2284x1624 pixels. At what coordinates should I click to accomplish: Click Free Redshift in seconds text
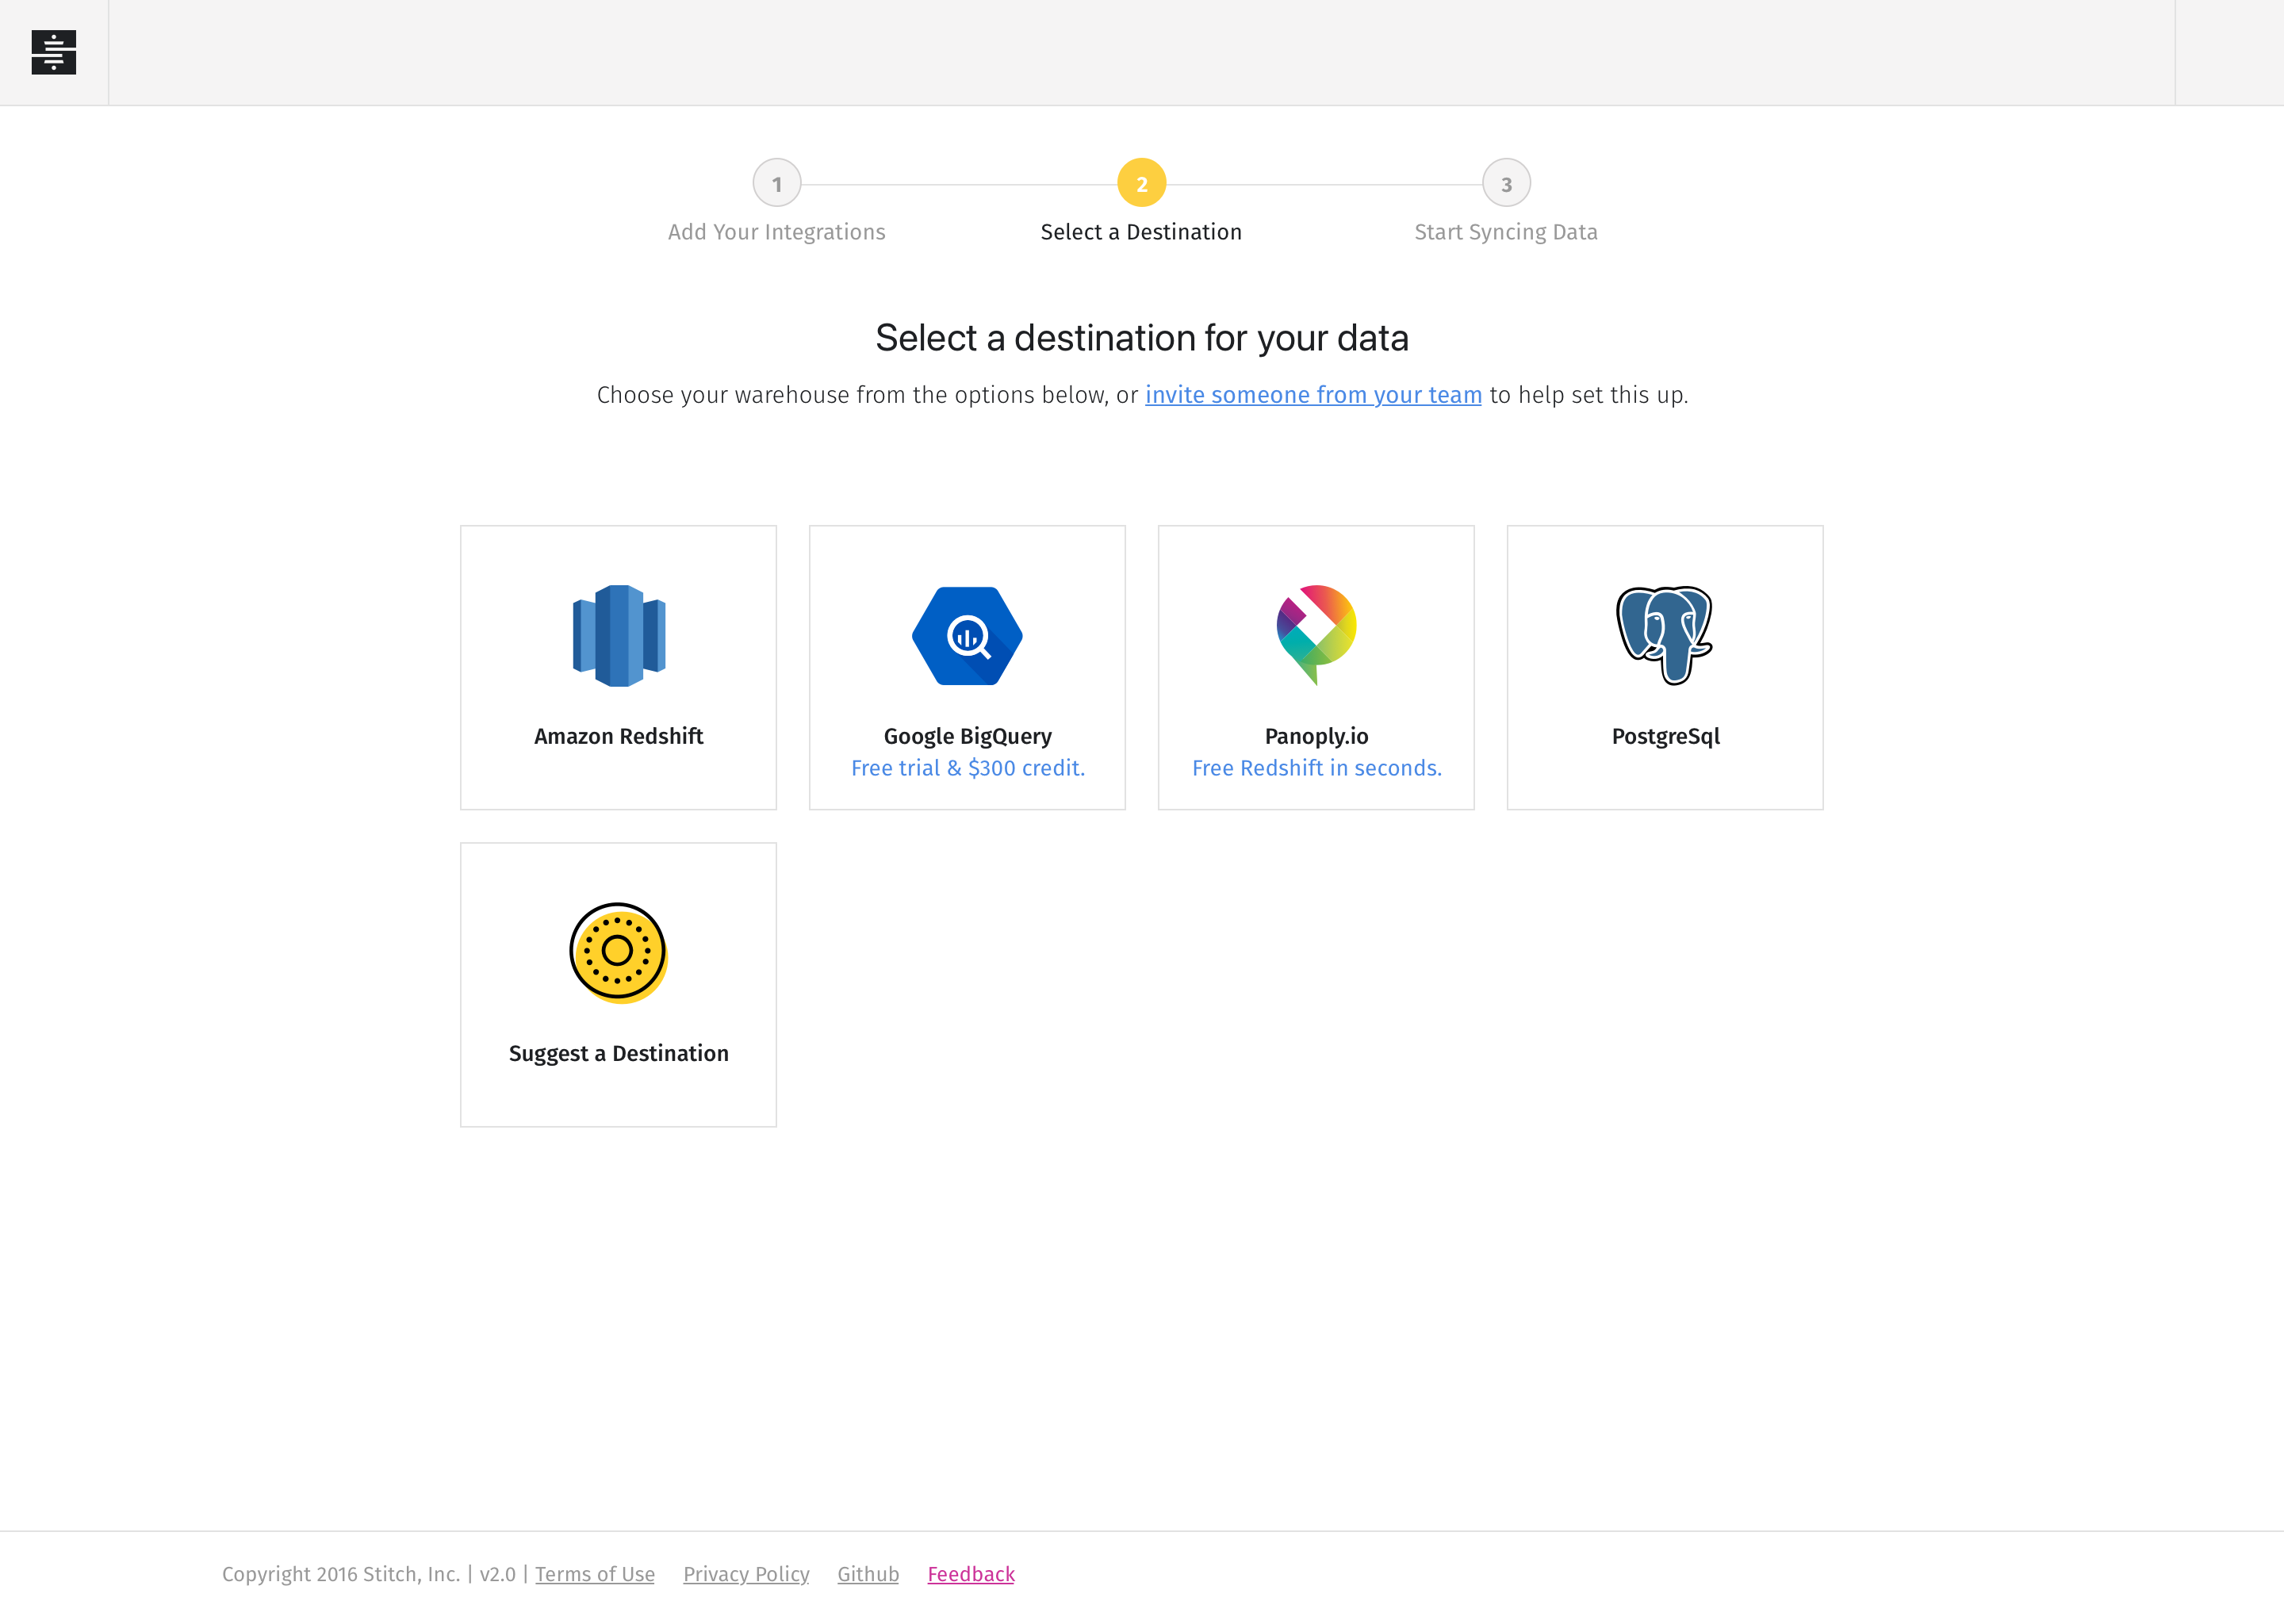tap(1316, 768)
